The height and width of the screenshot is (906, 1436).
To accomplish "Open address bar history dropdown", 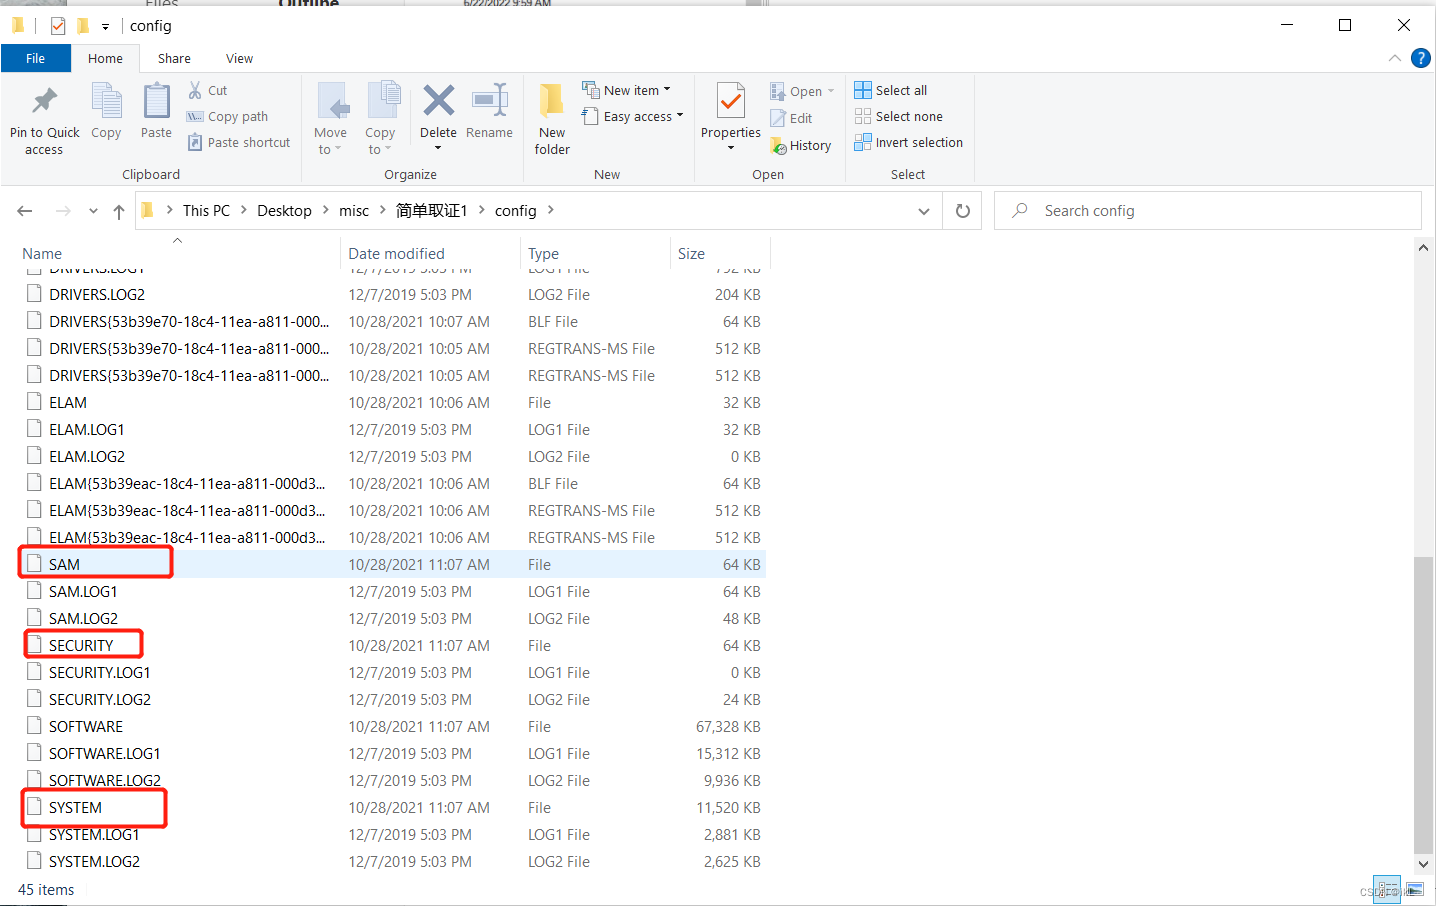I will pyautogui.click(x=924, y=211).
